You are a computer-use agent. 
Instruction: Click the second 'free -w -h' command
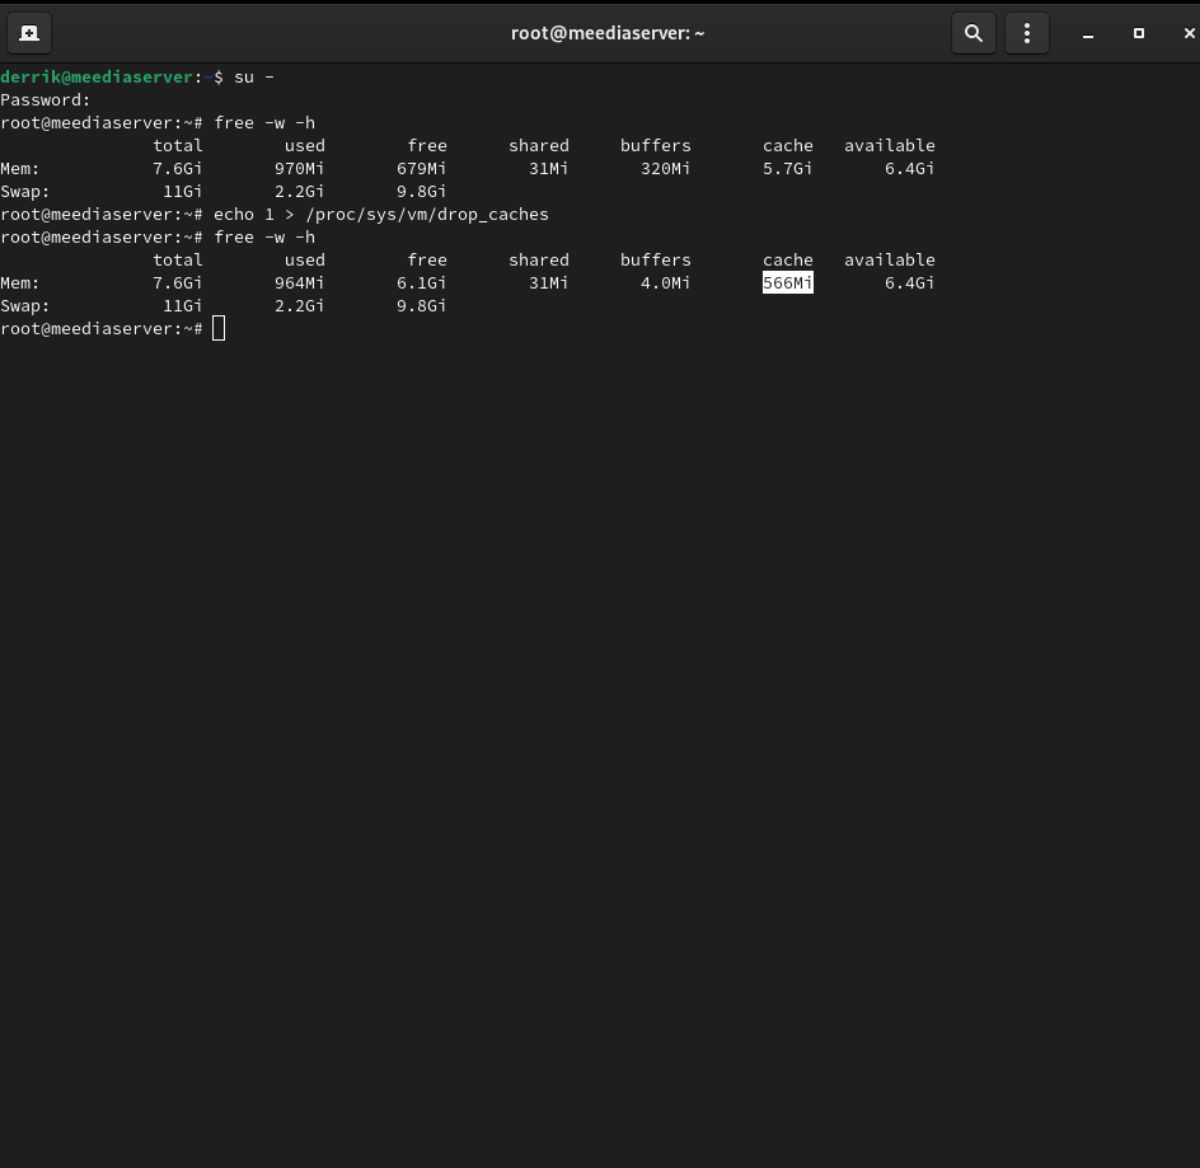[264, 237]
